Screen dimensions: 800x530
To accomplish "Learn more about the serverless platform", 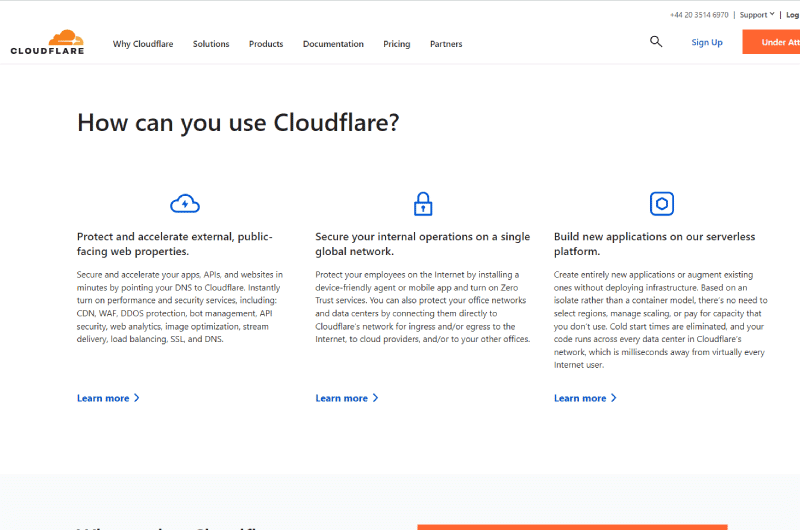I will point(585,398).
